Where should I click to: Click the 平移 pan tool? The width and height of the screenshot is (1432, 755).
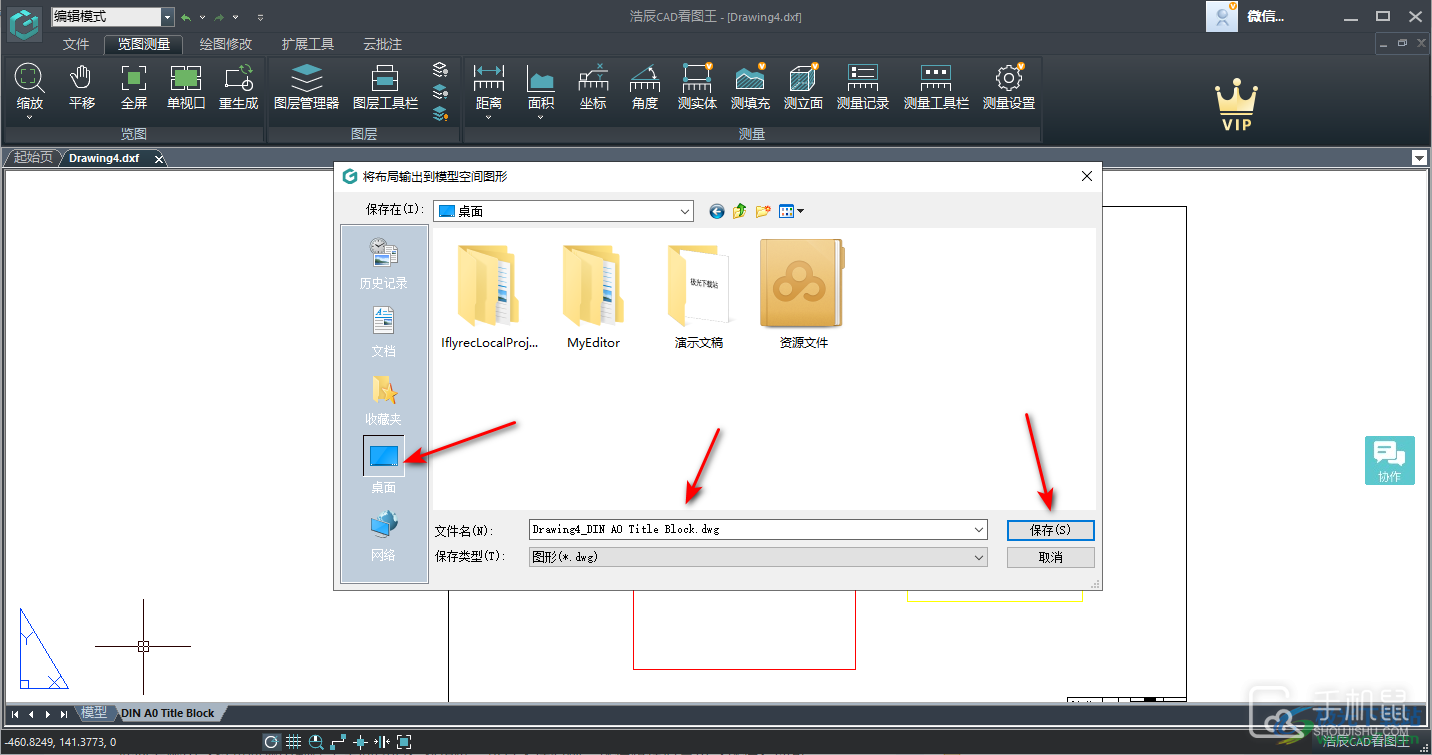point(80,88)
